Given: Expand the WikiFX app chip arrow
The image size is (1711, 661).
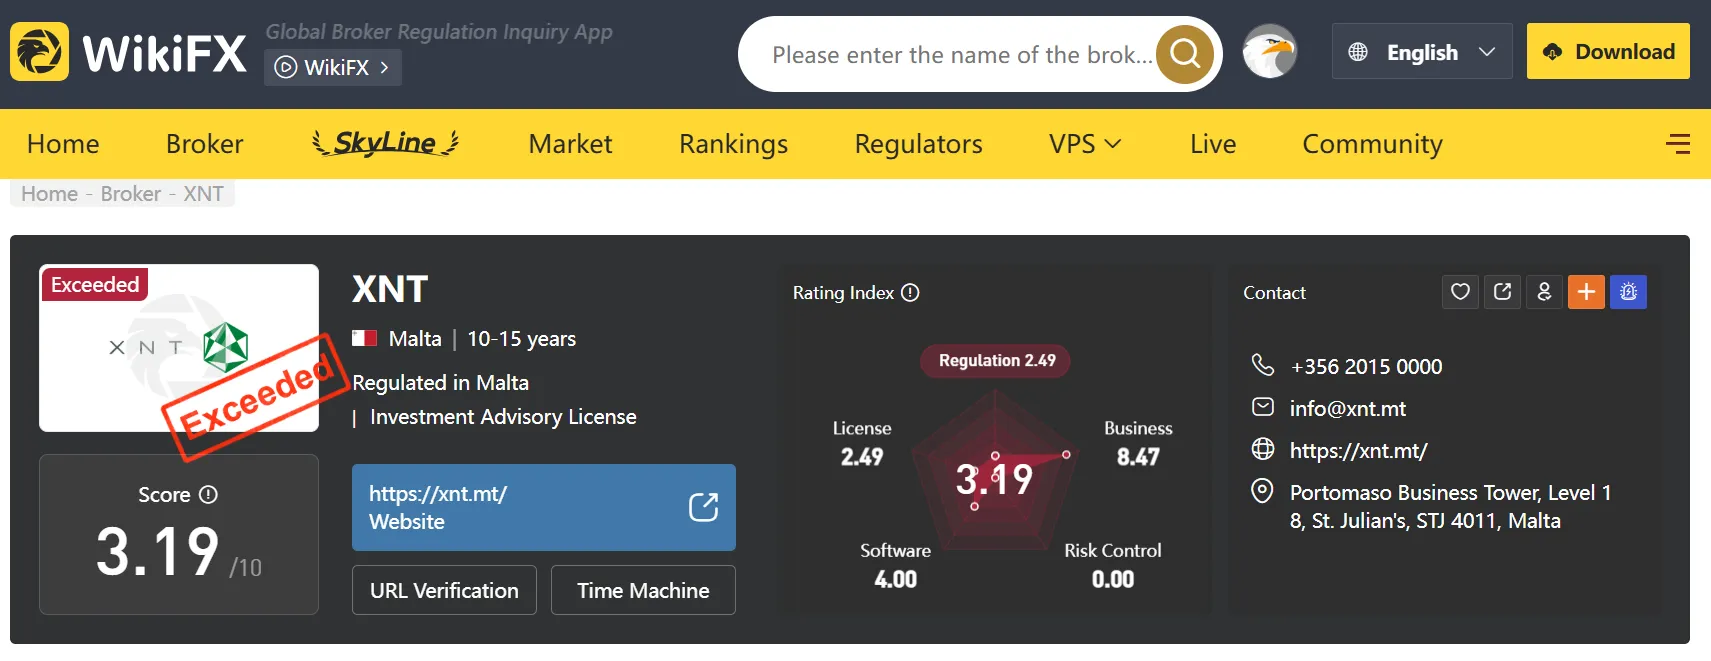Looking at the screenshot, I should pos(384,67).
